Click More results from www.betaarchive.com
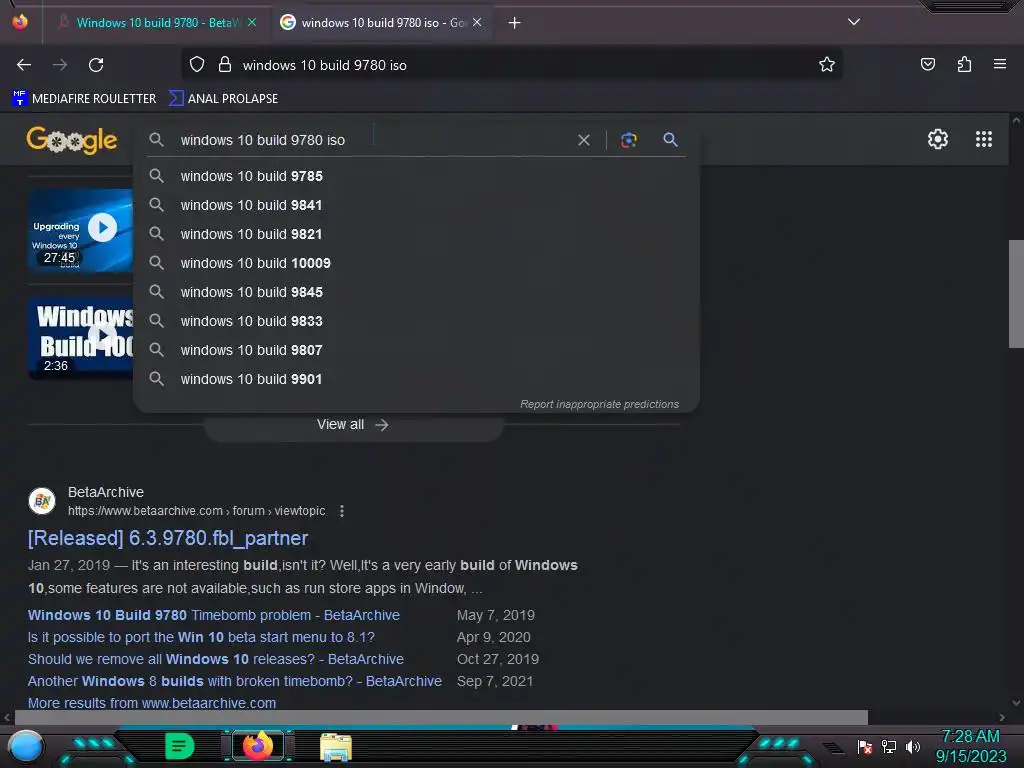Viewport: 1024px width, 768px height. click(x=152, y=703)
